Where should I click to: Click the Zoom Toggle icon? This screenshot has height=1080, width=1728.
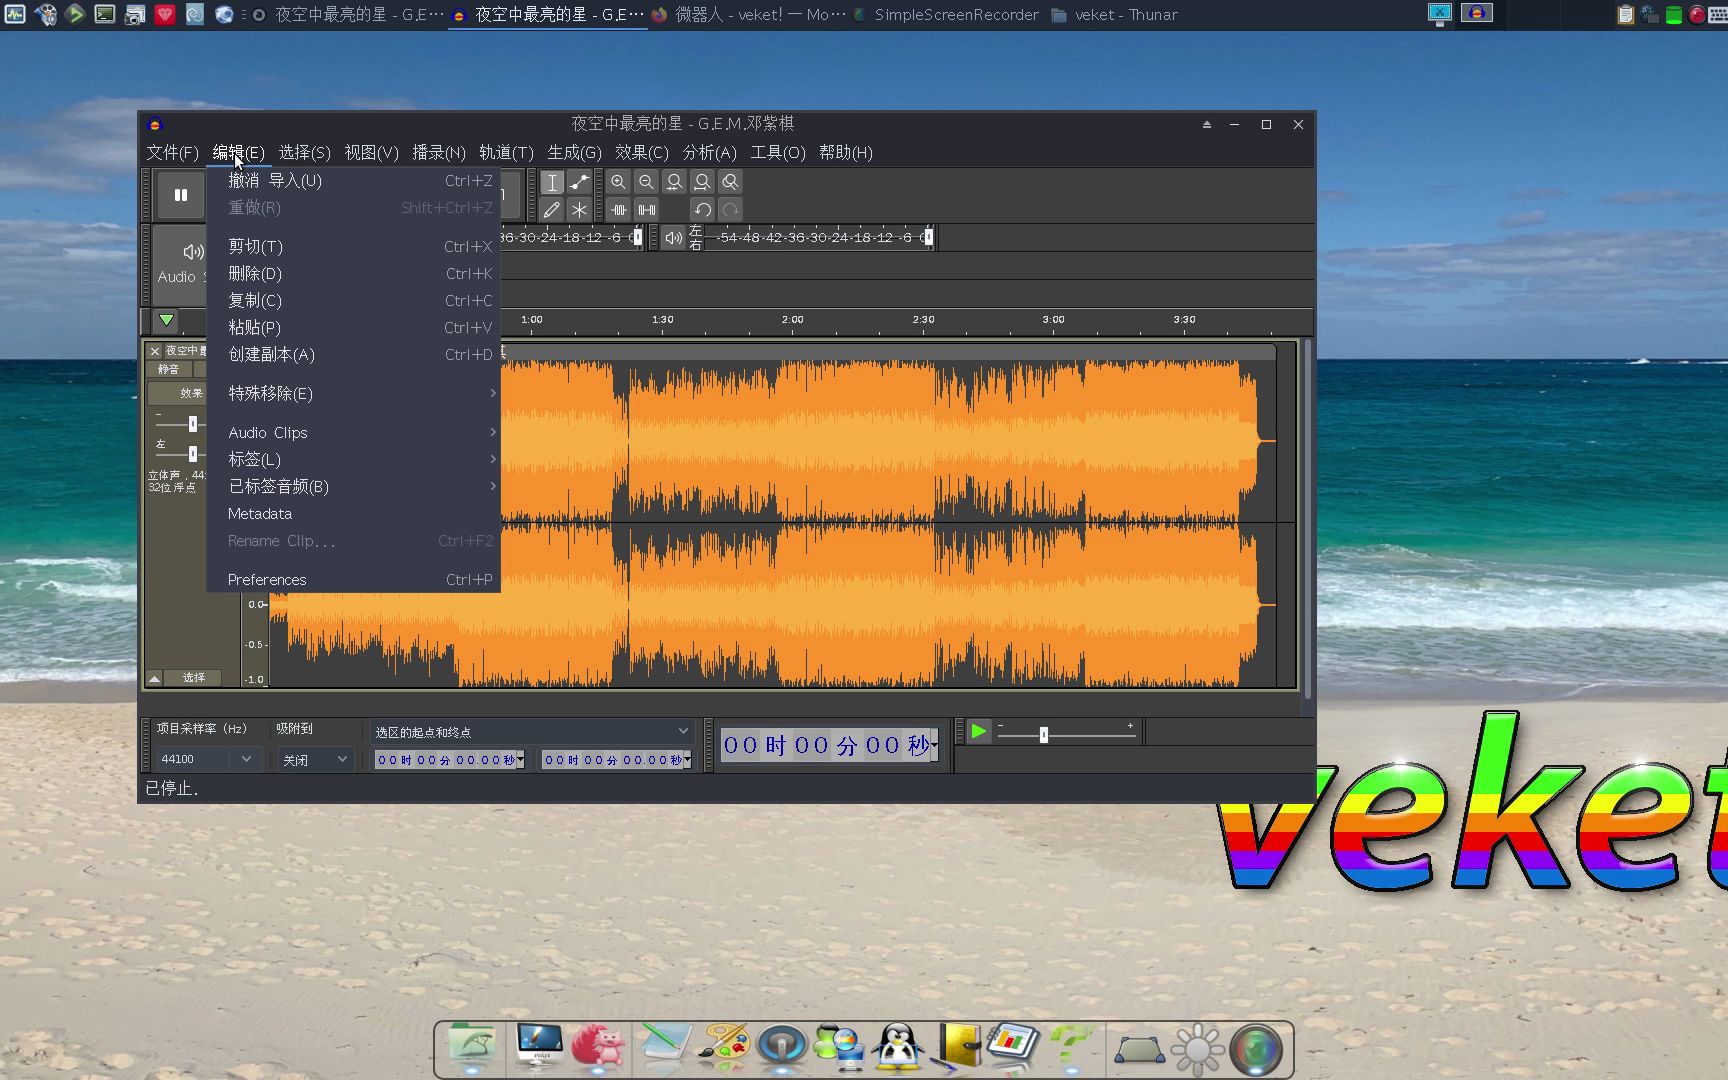click(730, 182)
